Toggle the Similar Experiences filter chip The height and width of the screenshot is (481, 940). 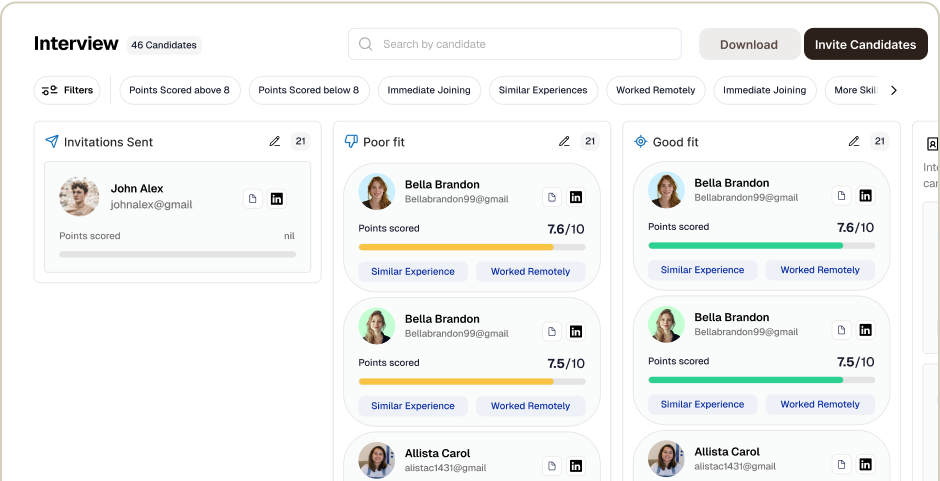(543, 90)
